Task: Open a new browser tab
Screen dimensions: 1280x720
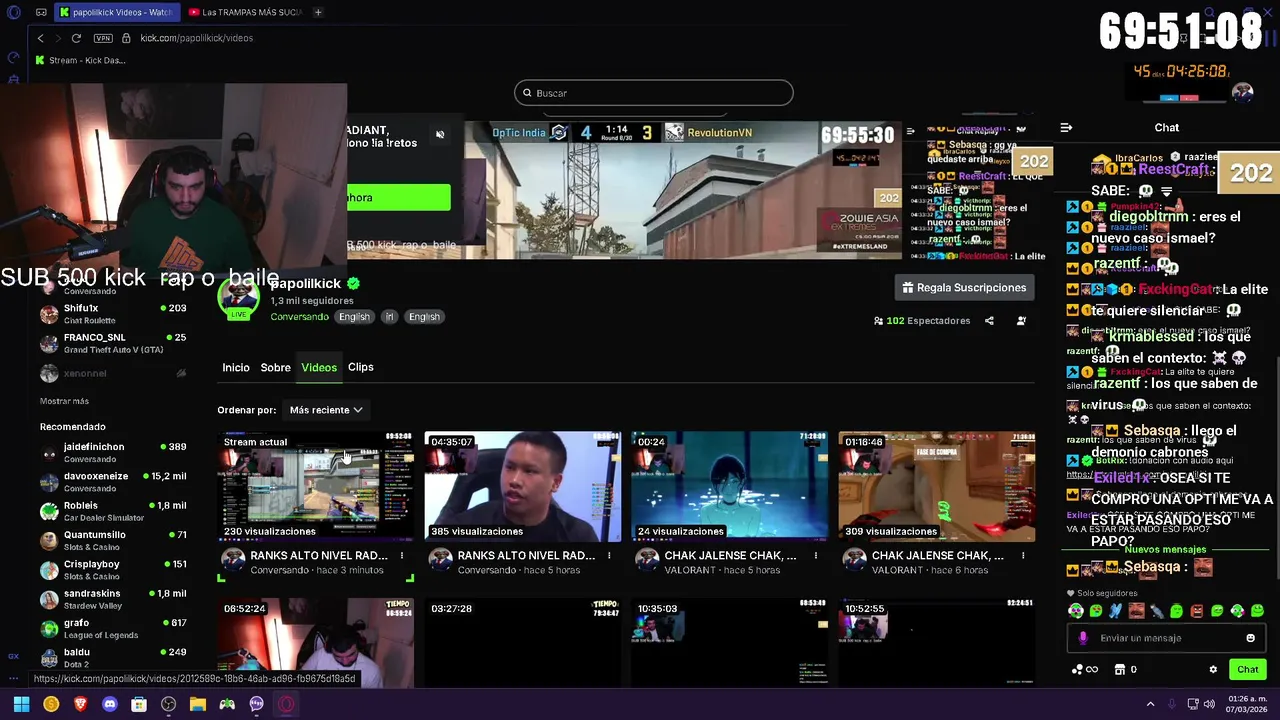Action: [318, 12]
